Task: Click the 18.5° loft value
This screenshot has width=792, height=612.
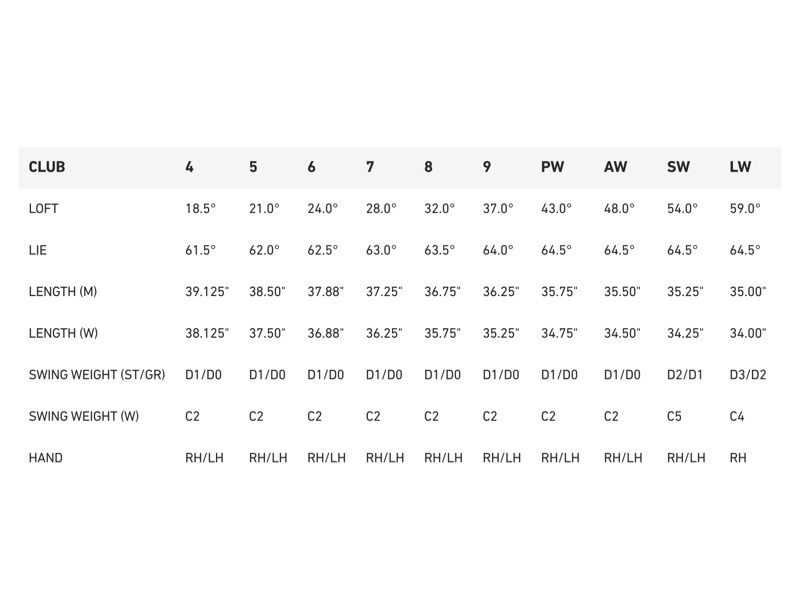Action: pyautogui.click(x=201, y=209)
